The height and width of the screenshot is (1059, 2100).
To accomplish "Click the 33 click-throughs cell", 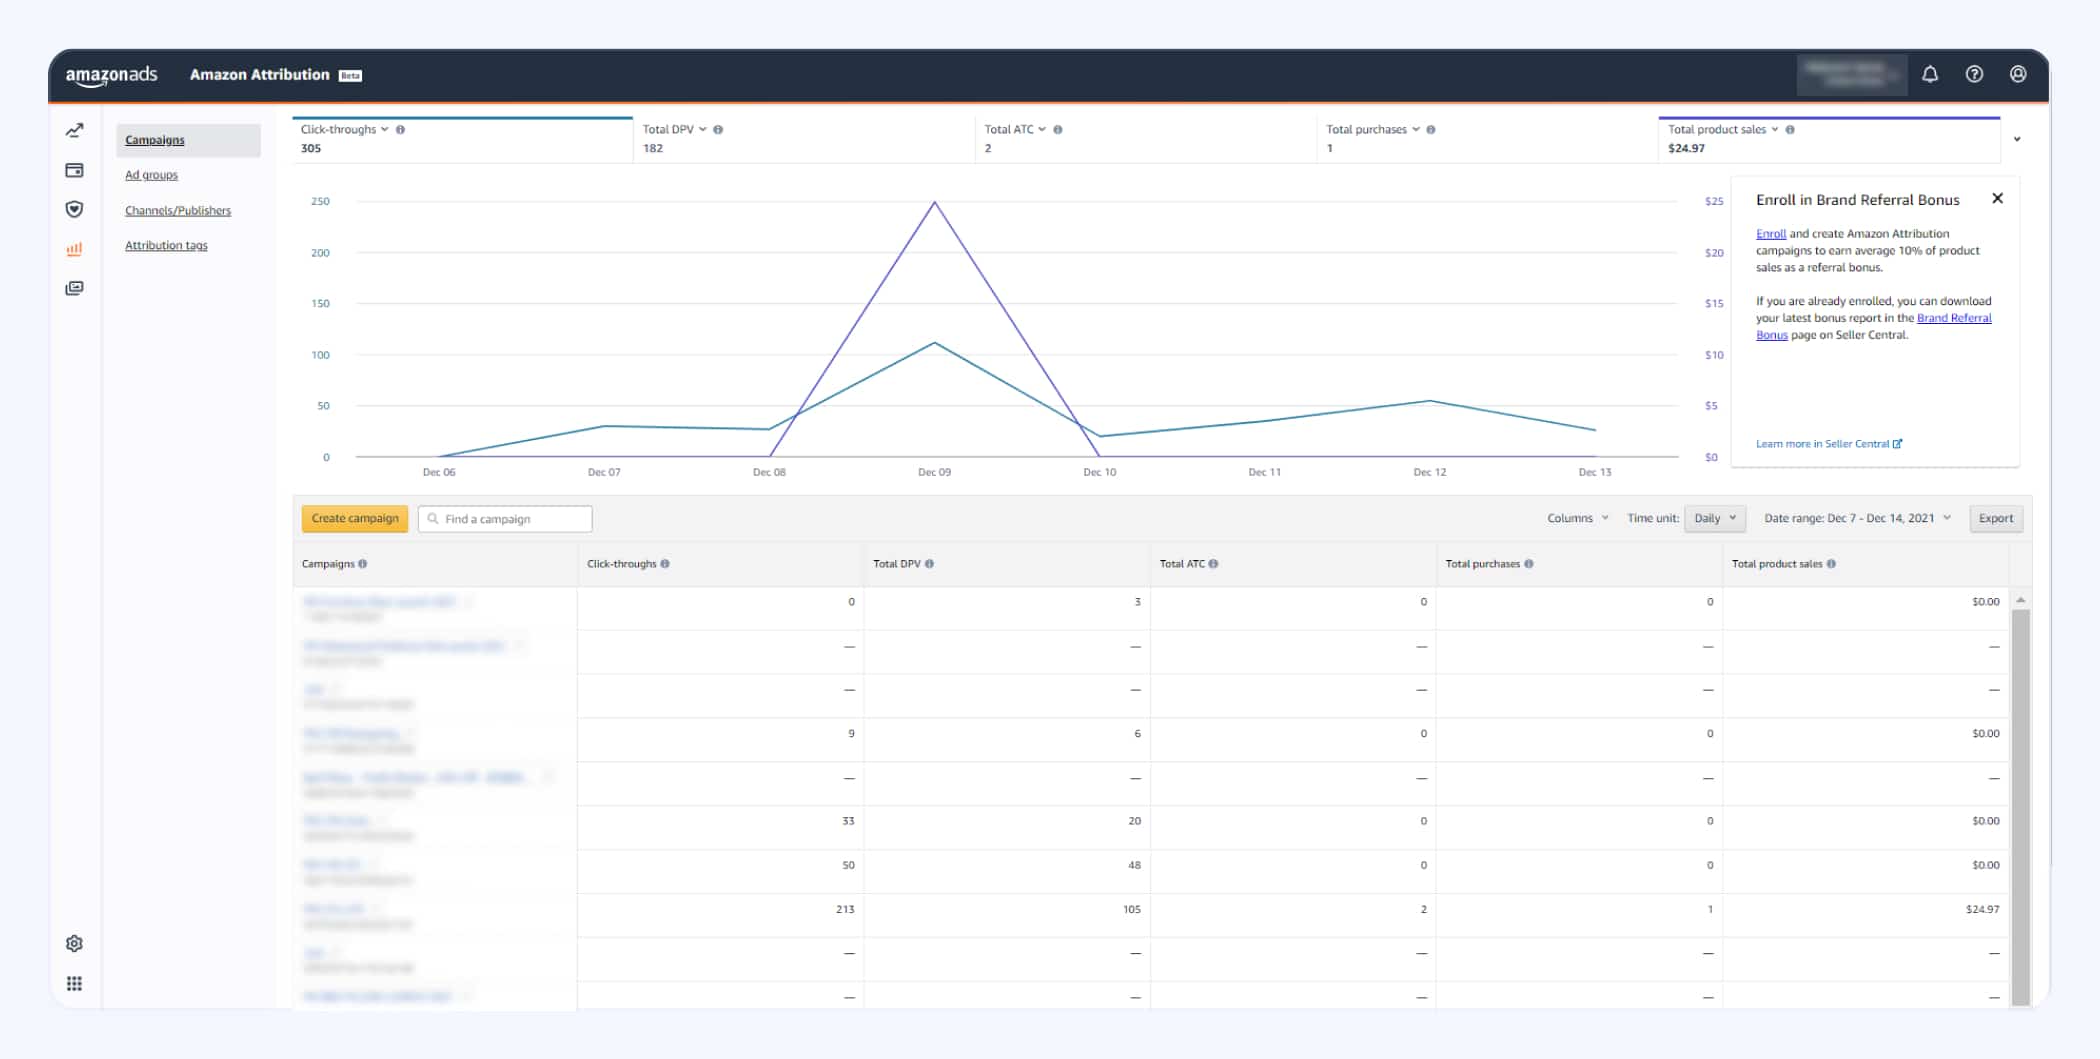I will pos(848,822).
